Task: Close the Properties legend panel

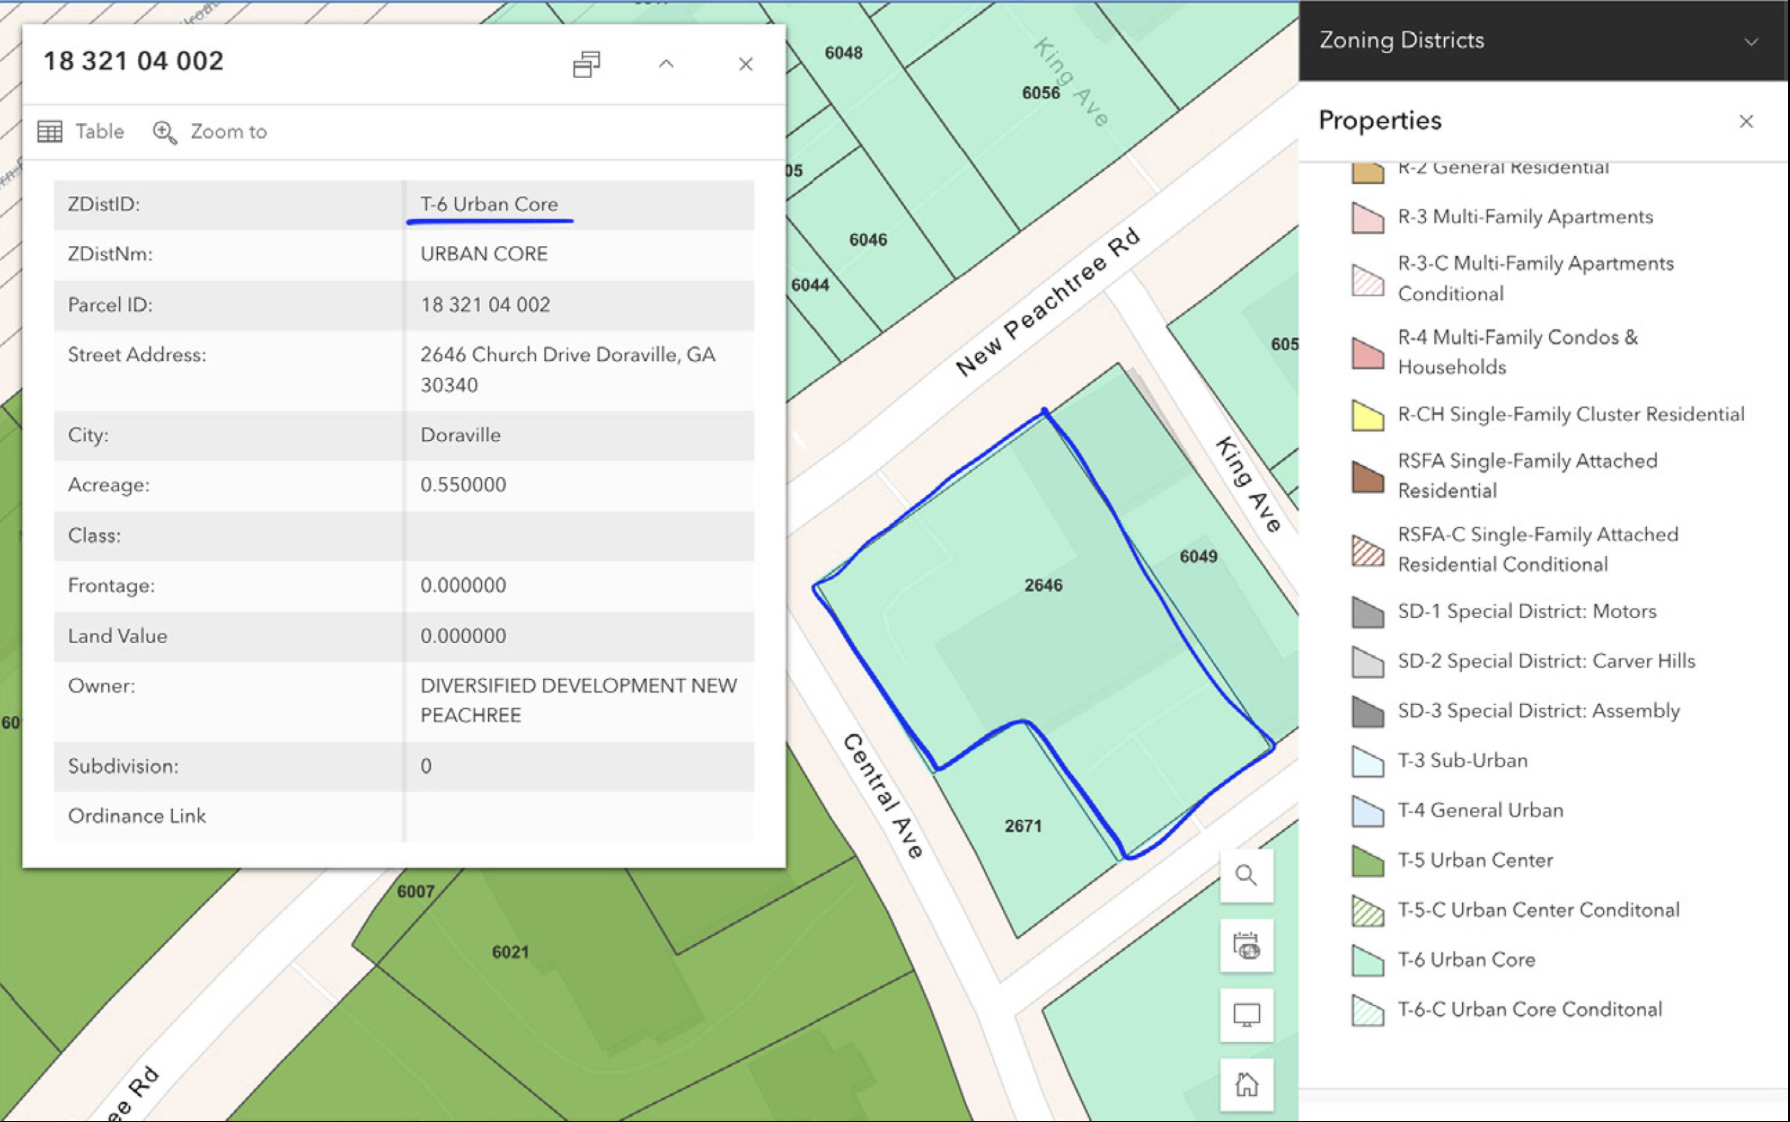Action: [x=1746, y=121]
